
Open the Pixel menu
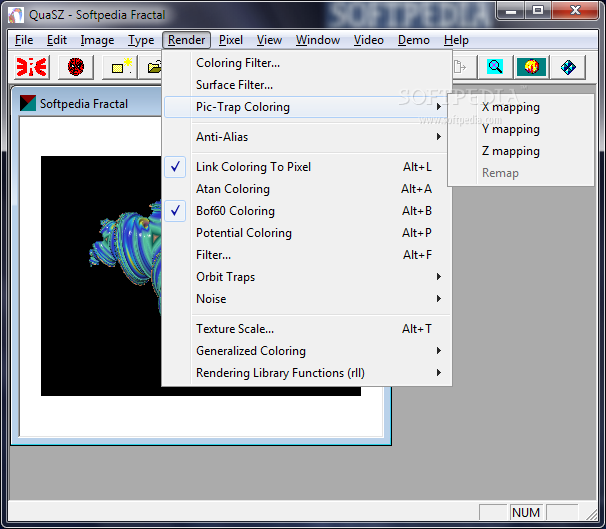[231, 40]
